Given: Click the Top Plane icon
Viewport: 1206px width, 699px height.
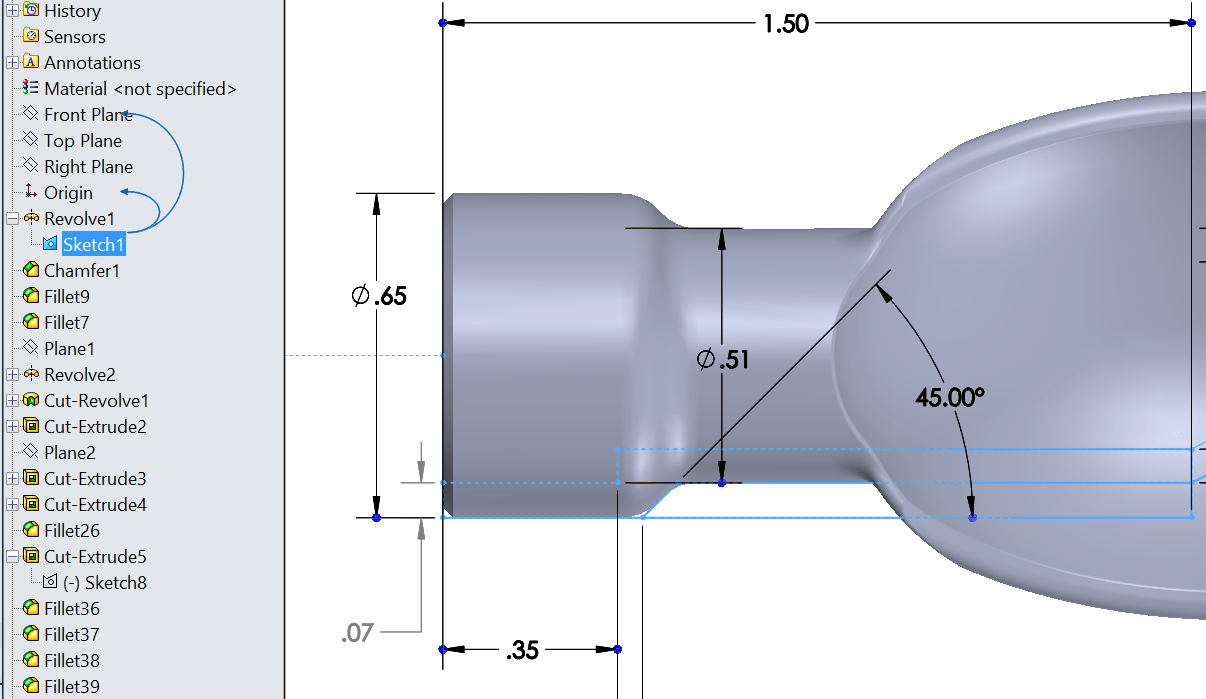Looking at the screenshot, I should 30,140.
